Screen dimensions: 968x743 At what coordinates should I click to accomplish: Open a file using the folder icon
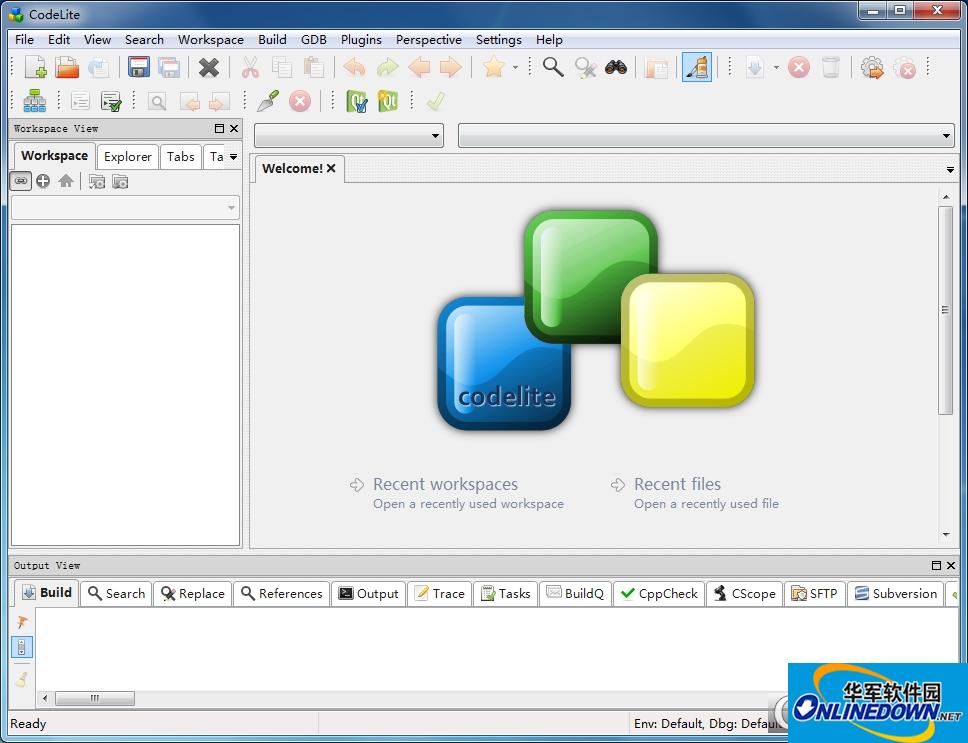tap(67, 67)
